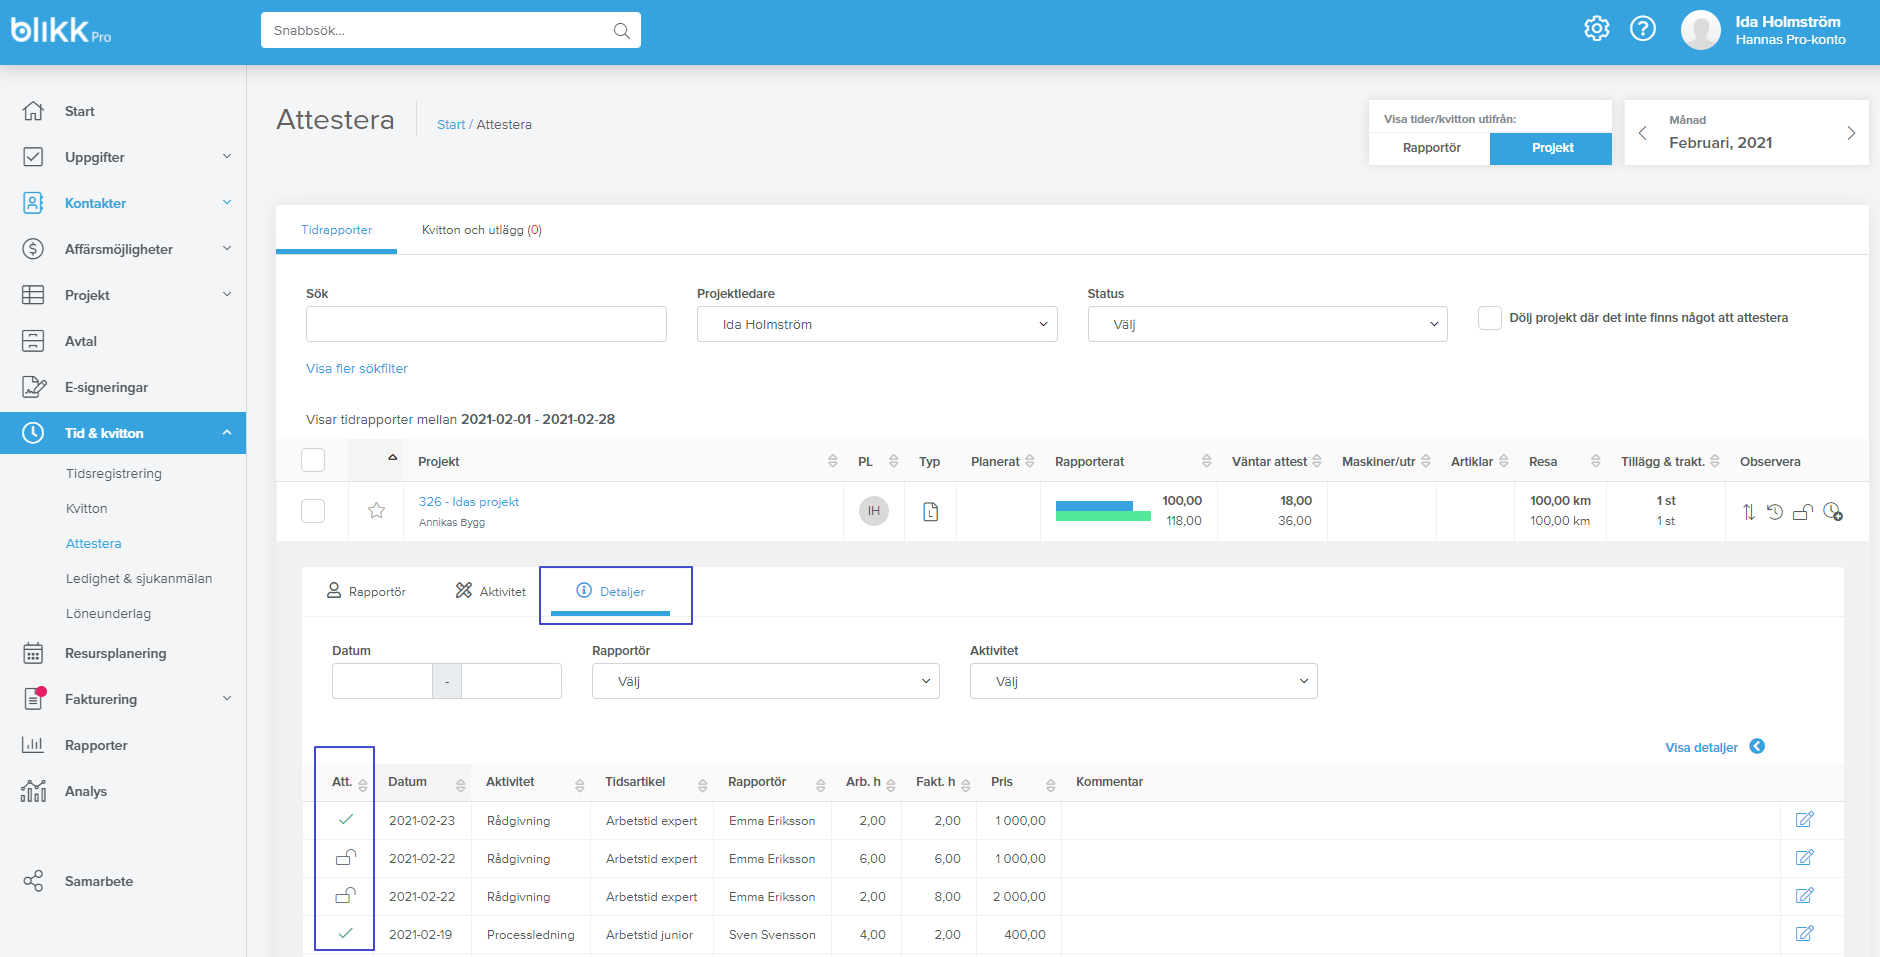Go to Start via home icon
The image size is (1880, 957).
33,111
